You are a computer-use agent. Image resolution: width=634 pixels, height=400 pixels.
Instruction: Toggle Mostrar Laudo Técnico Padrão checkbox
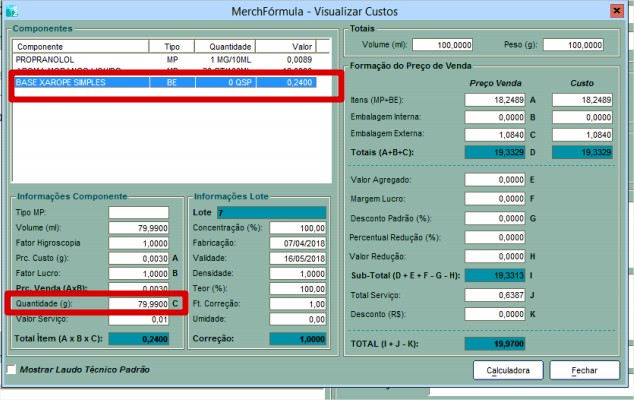(x=12, y=369)
